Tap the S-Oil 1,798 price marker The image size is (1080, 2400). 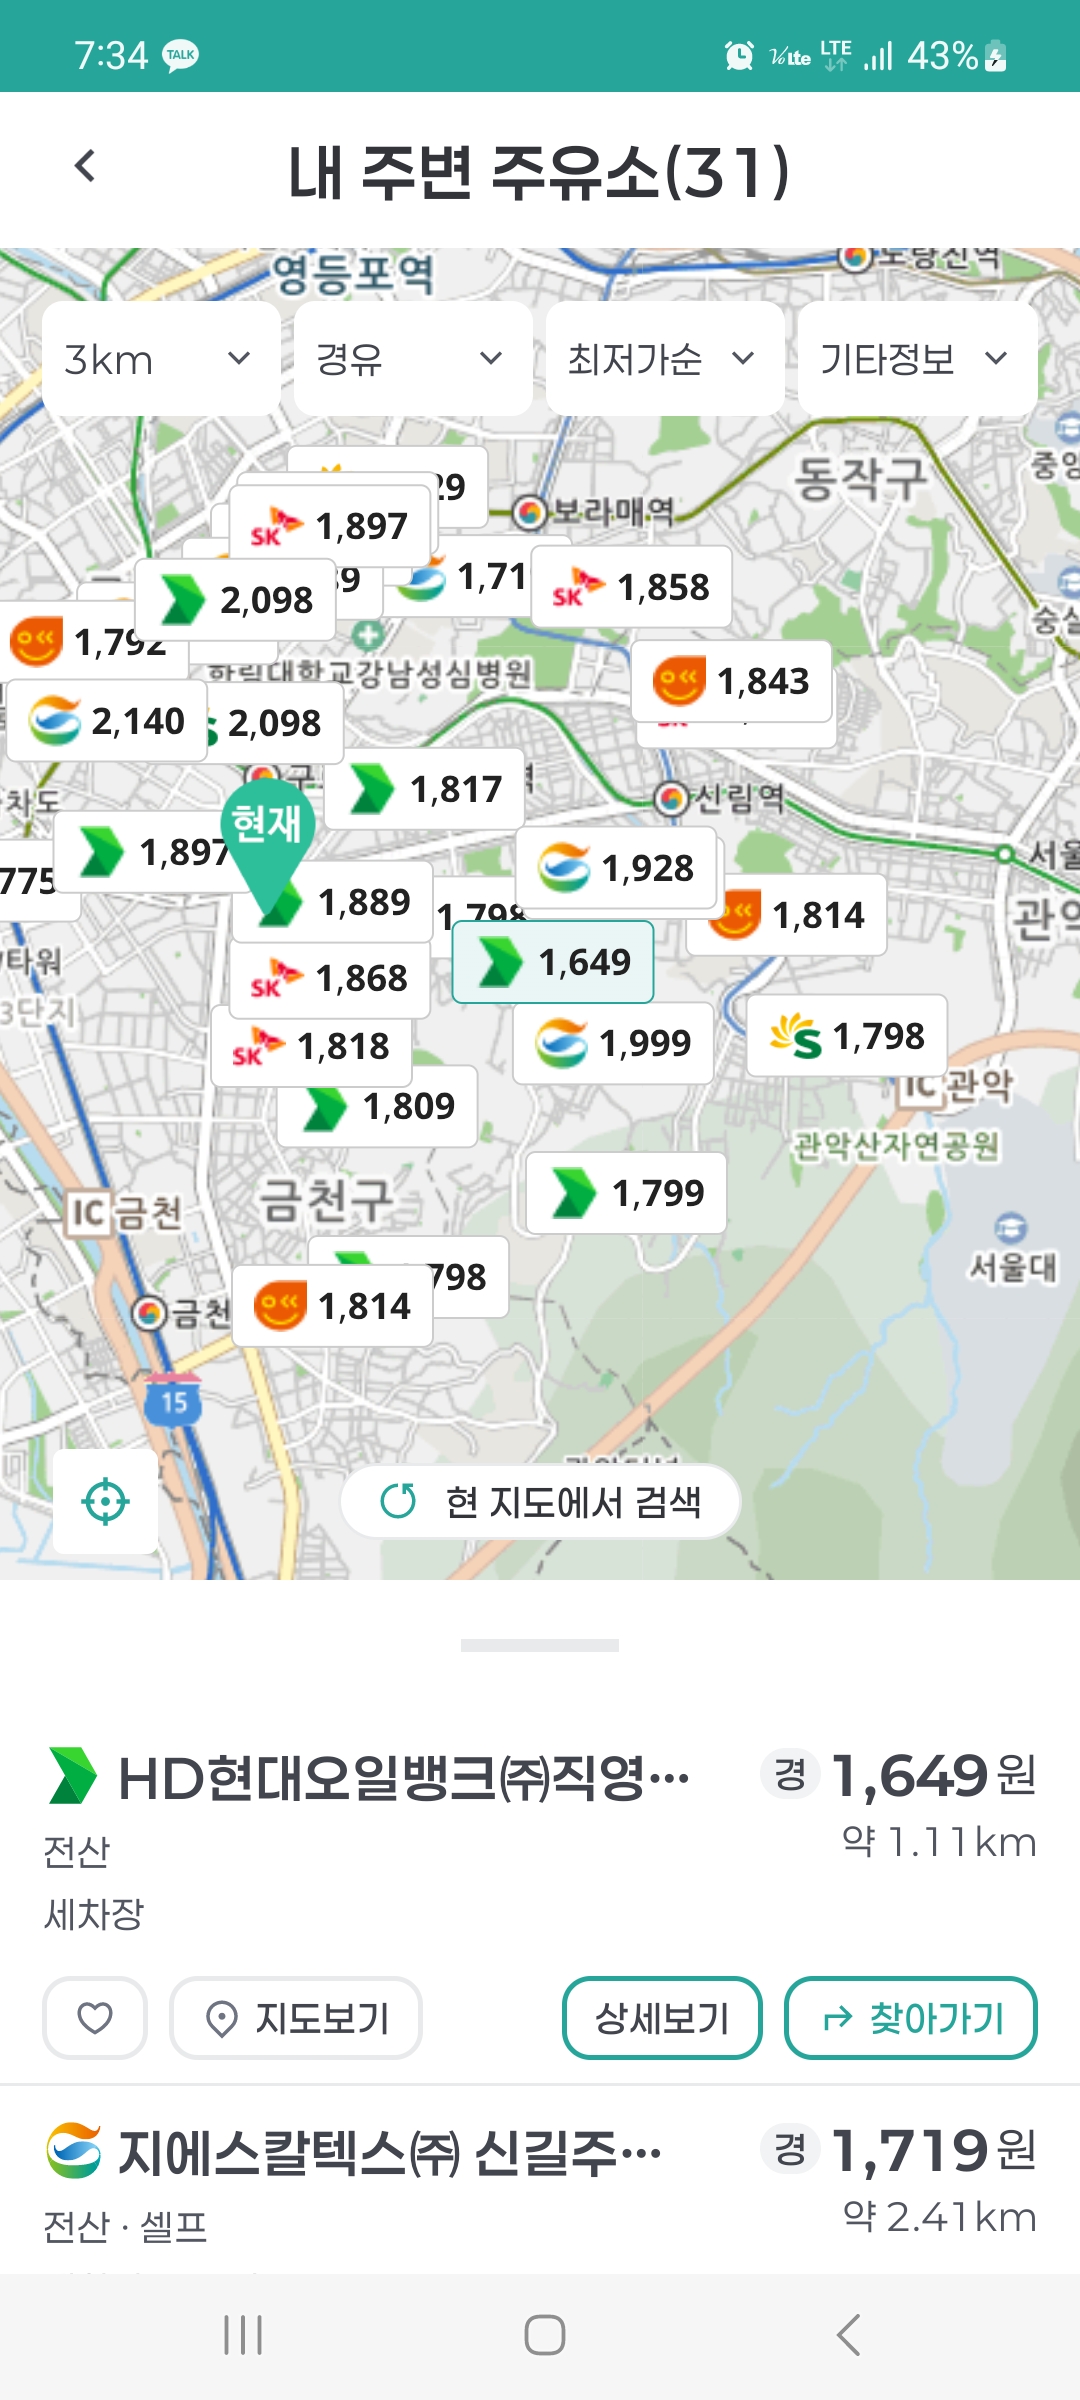847,1036
